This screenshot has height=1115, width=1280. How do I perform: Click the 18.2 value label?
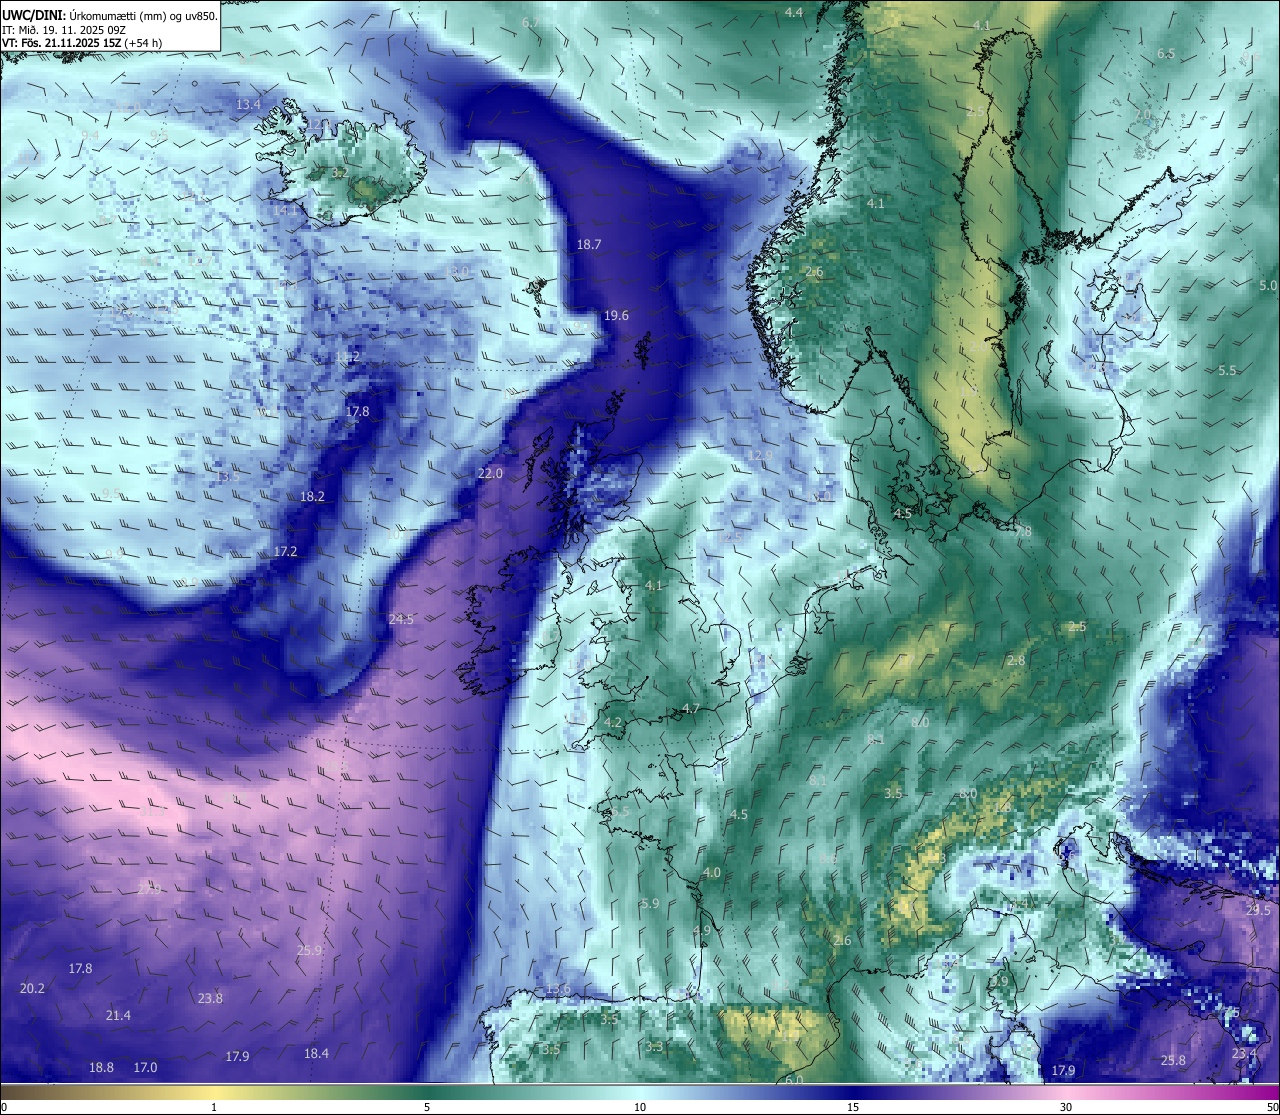pyautogui.click(x=312, y=497)
